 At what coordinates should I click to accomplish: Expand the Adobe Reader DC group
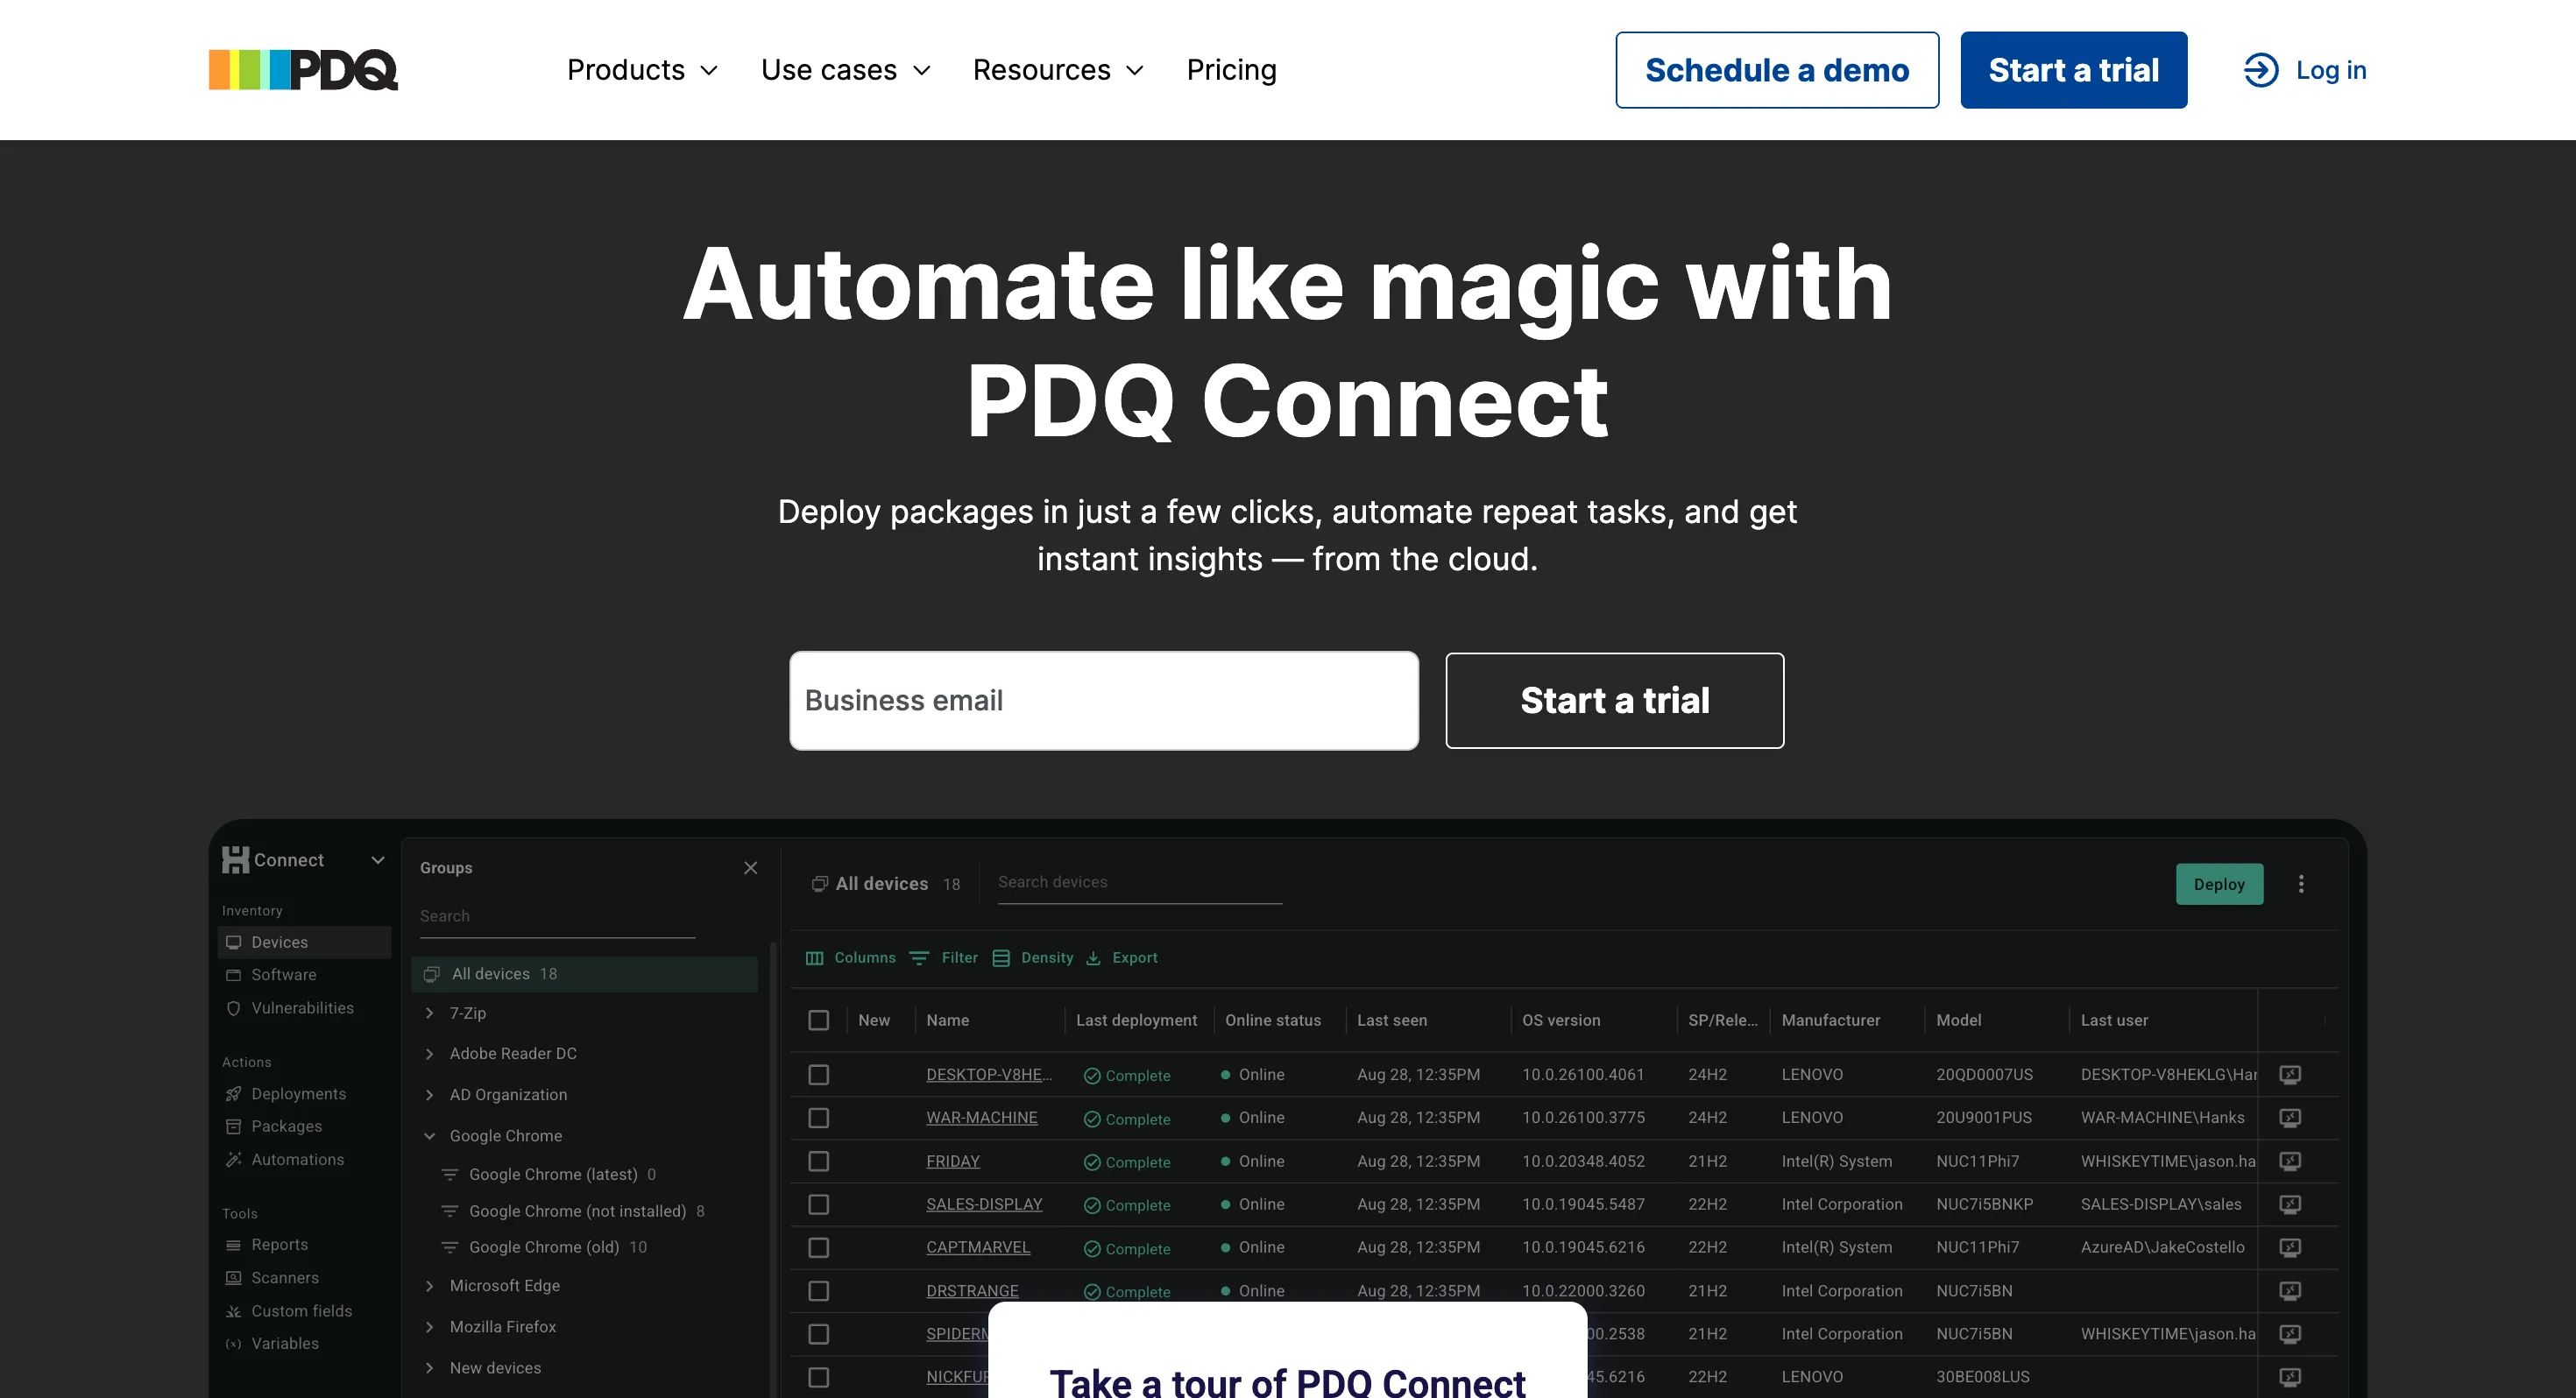(430, 1054)
